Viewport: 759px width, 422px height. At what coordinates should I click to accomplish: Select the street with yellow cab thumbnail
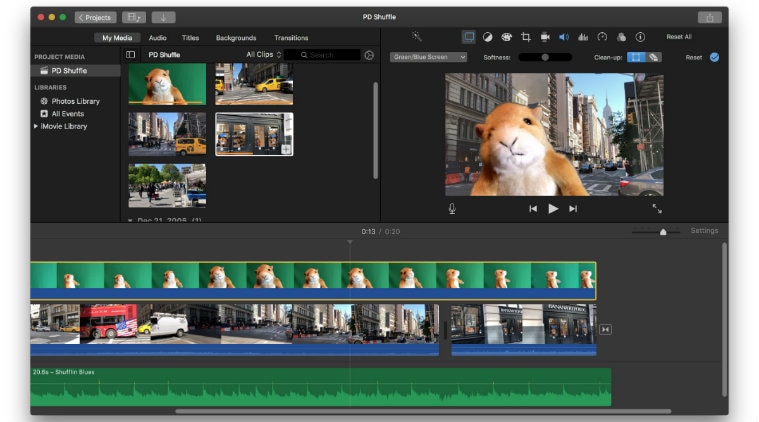point(167,134)
